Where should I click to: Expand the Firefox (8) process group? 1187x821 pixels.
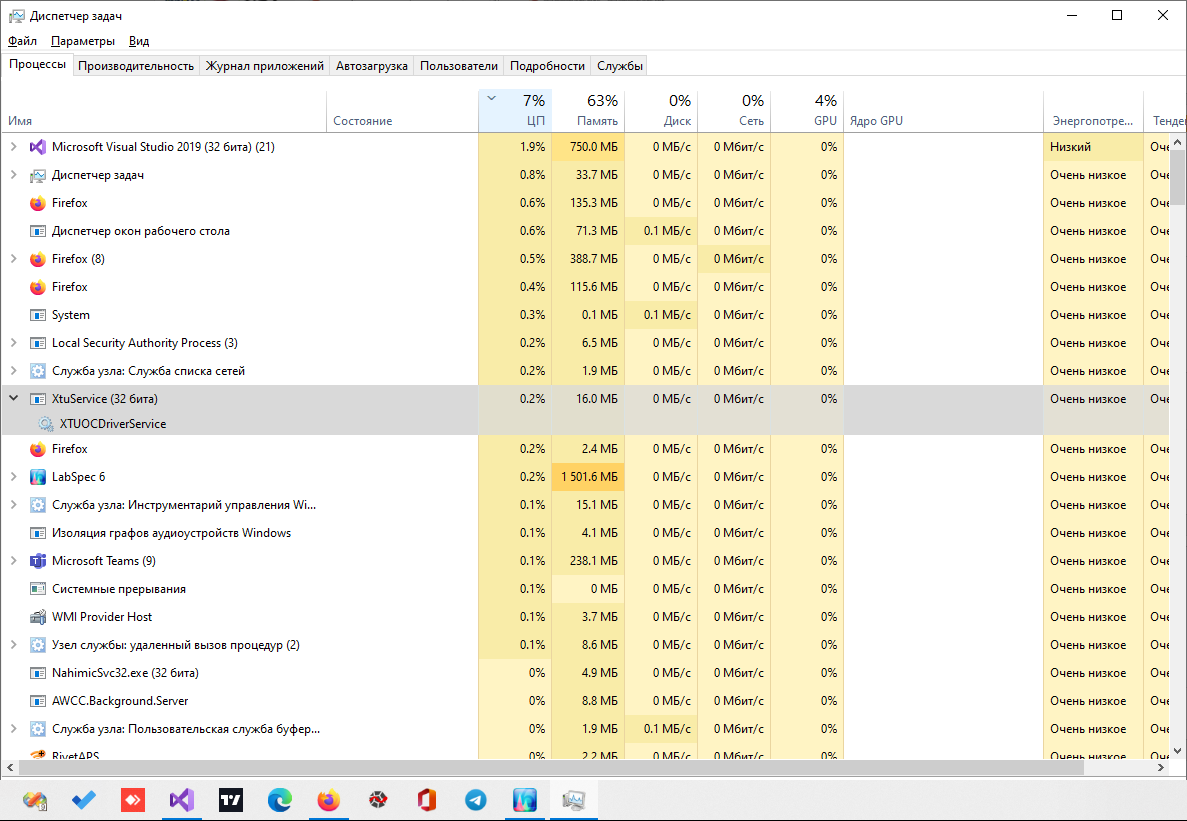point(13,259)
